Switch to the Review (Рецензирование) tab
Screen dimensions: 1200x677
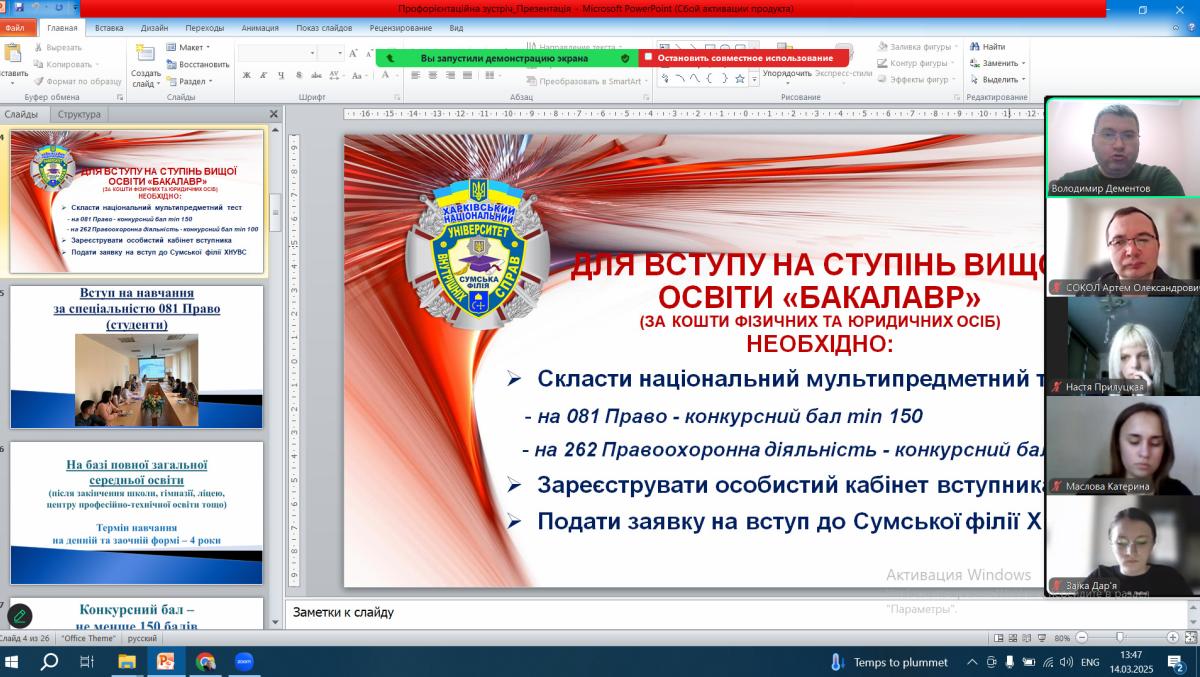tap(400, 28)
